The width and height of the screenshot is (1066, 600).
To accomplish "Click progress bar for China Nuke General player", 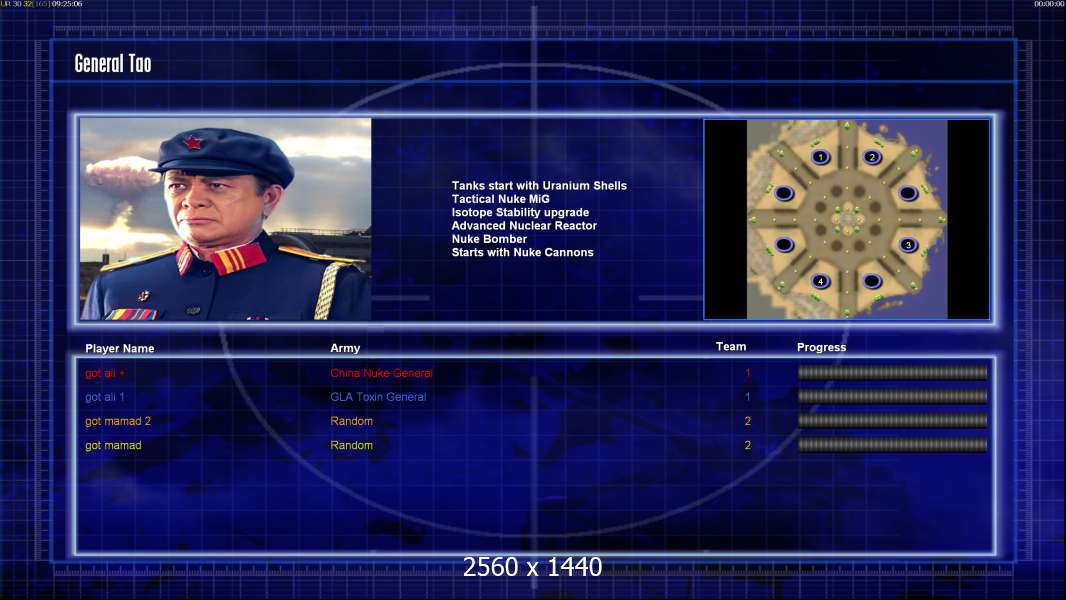I will tap(893, 372).
